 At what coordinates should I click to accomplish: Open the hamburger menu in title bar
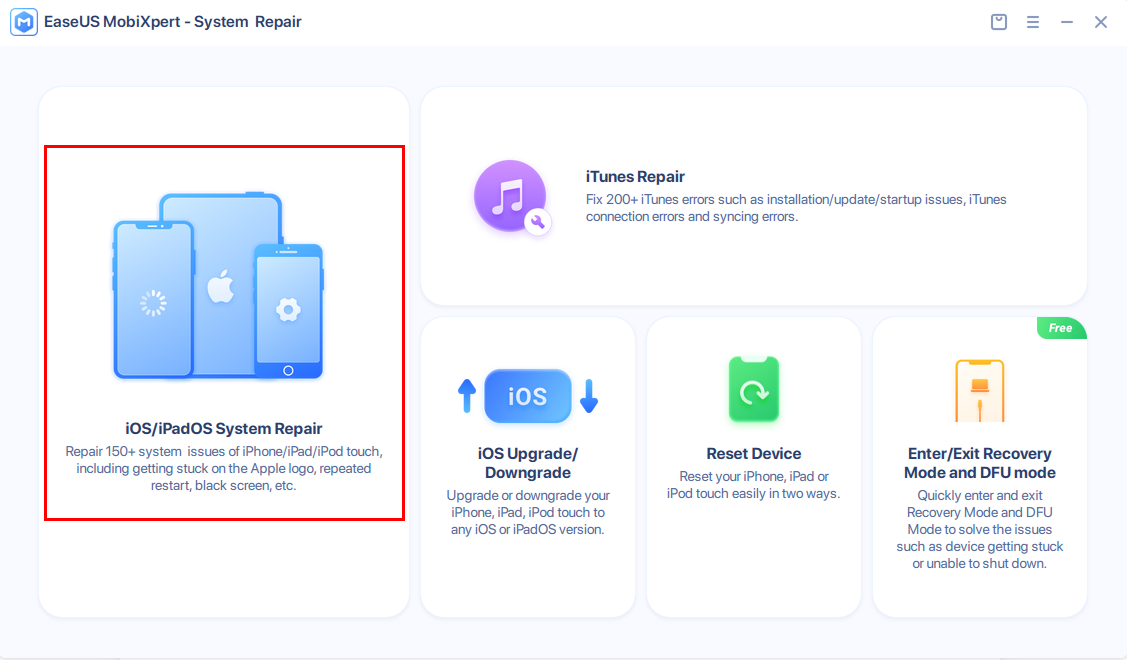(x=1033, y=22)
